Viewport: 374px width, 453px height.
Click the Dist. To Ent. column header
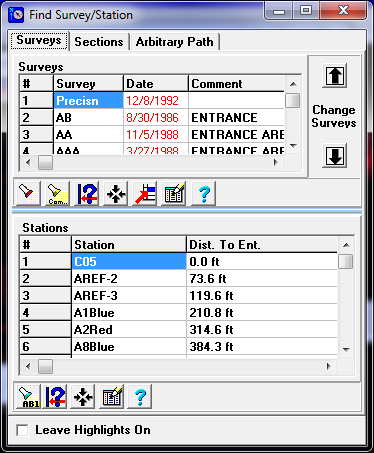[x=262, y=244]
